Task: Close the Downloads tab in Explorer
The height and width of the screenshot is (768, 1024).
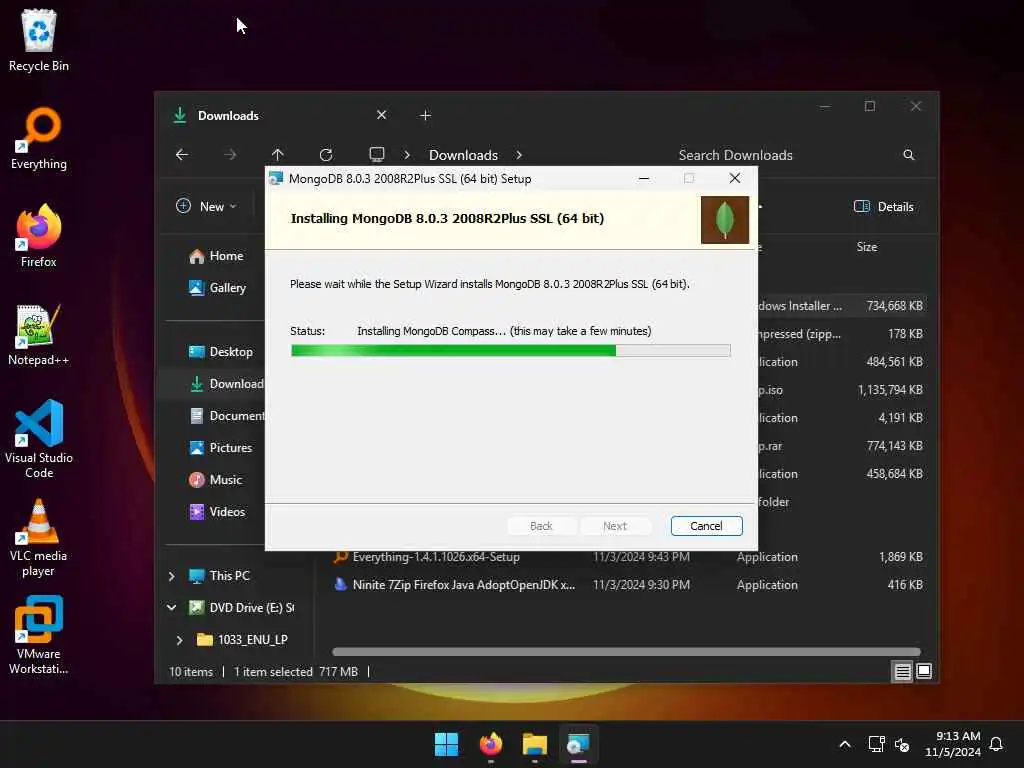Action: 382,115
